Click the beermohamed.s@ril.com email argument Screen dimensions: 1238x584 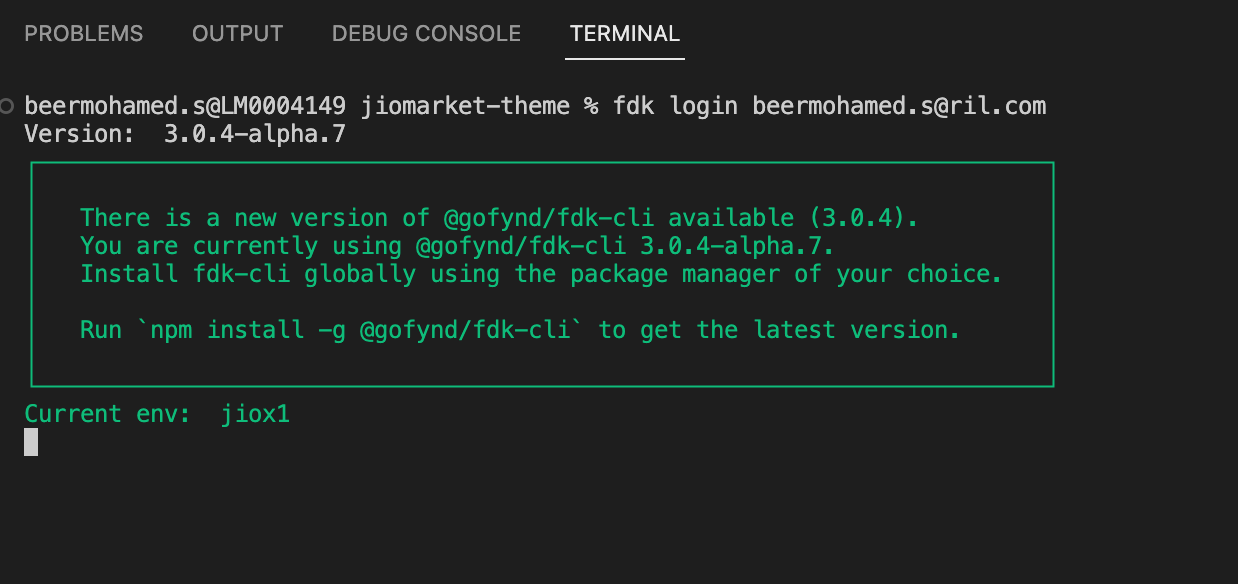[x=899, y=105]
